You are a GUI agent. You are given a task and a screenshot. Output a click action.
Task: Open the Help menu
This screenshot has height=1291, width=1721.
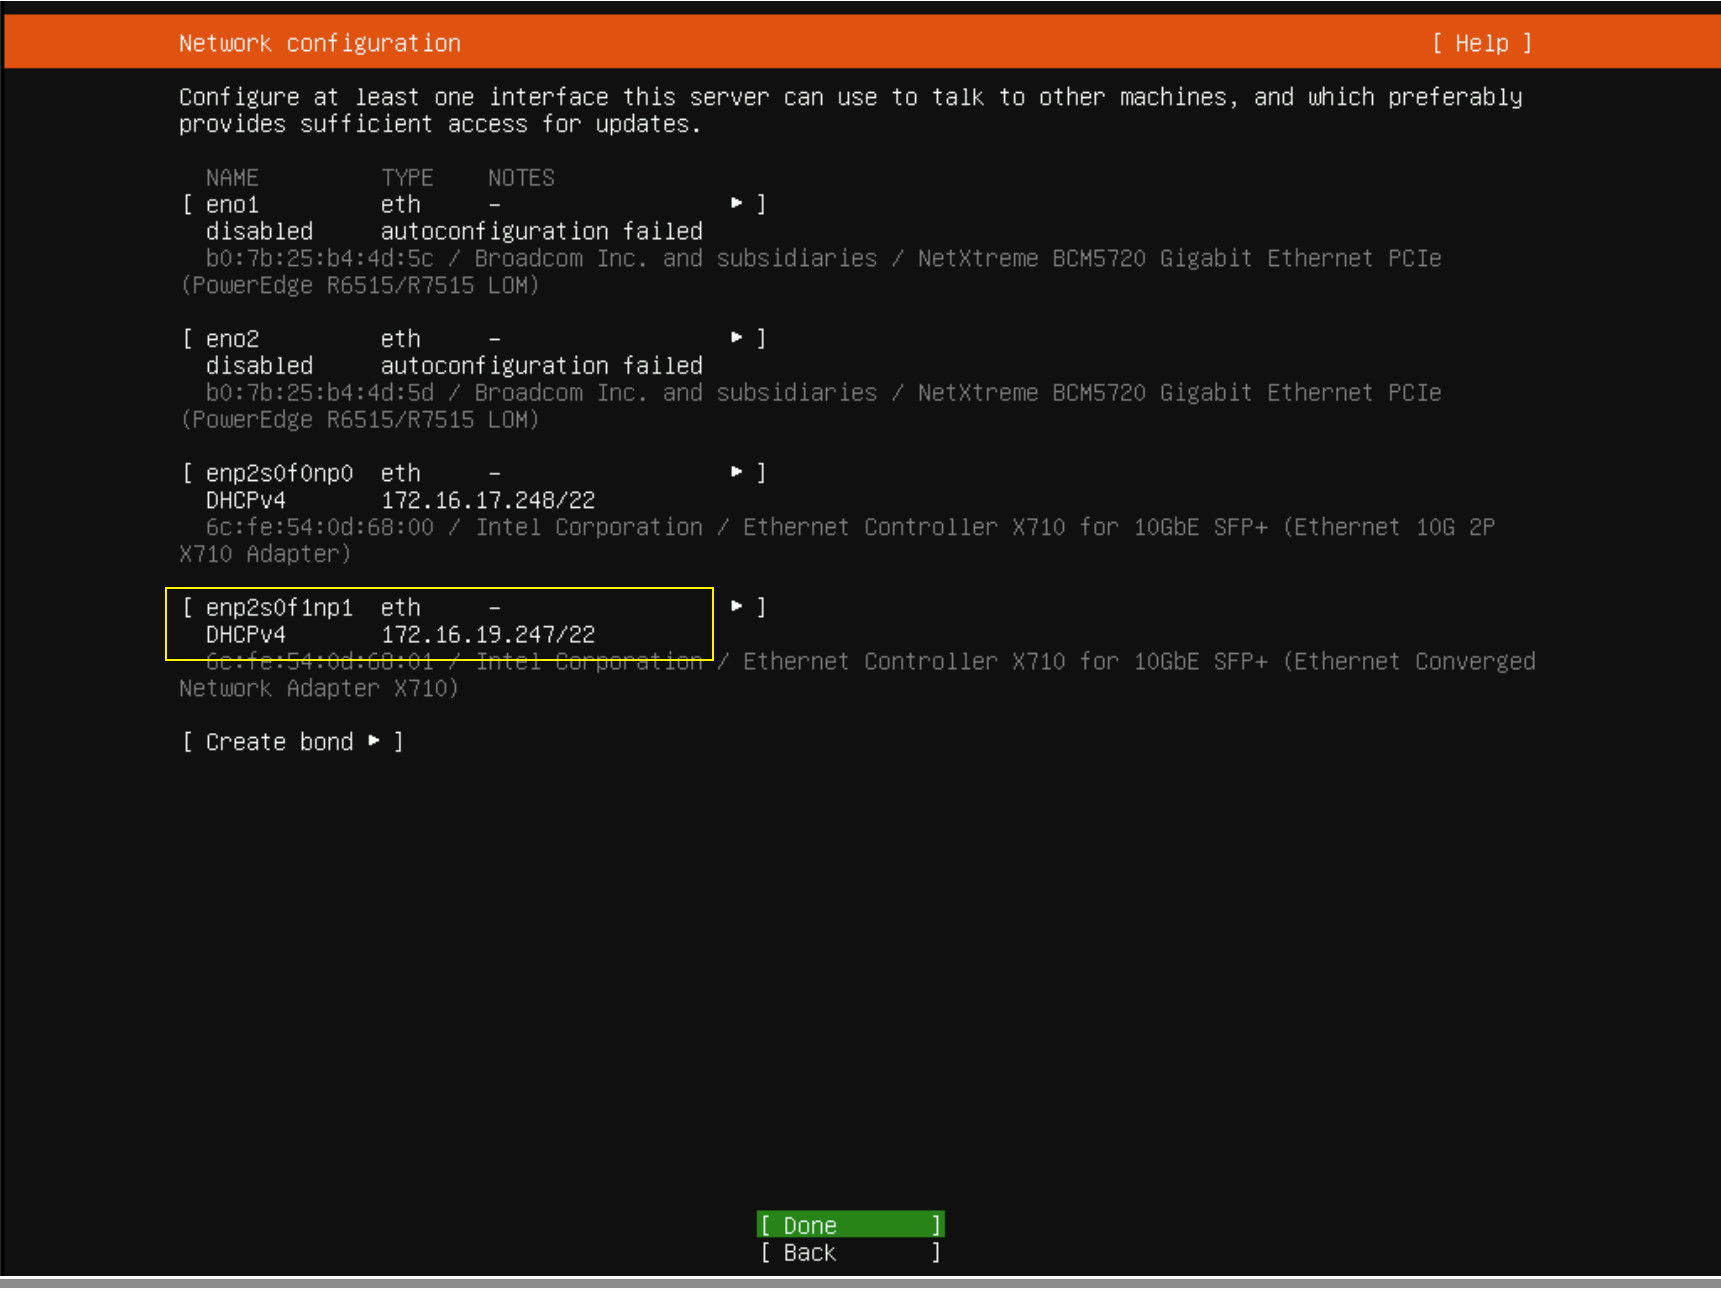click(x=1481, y=43)
